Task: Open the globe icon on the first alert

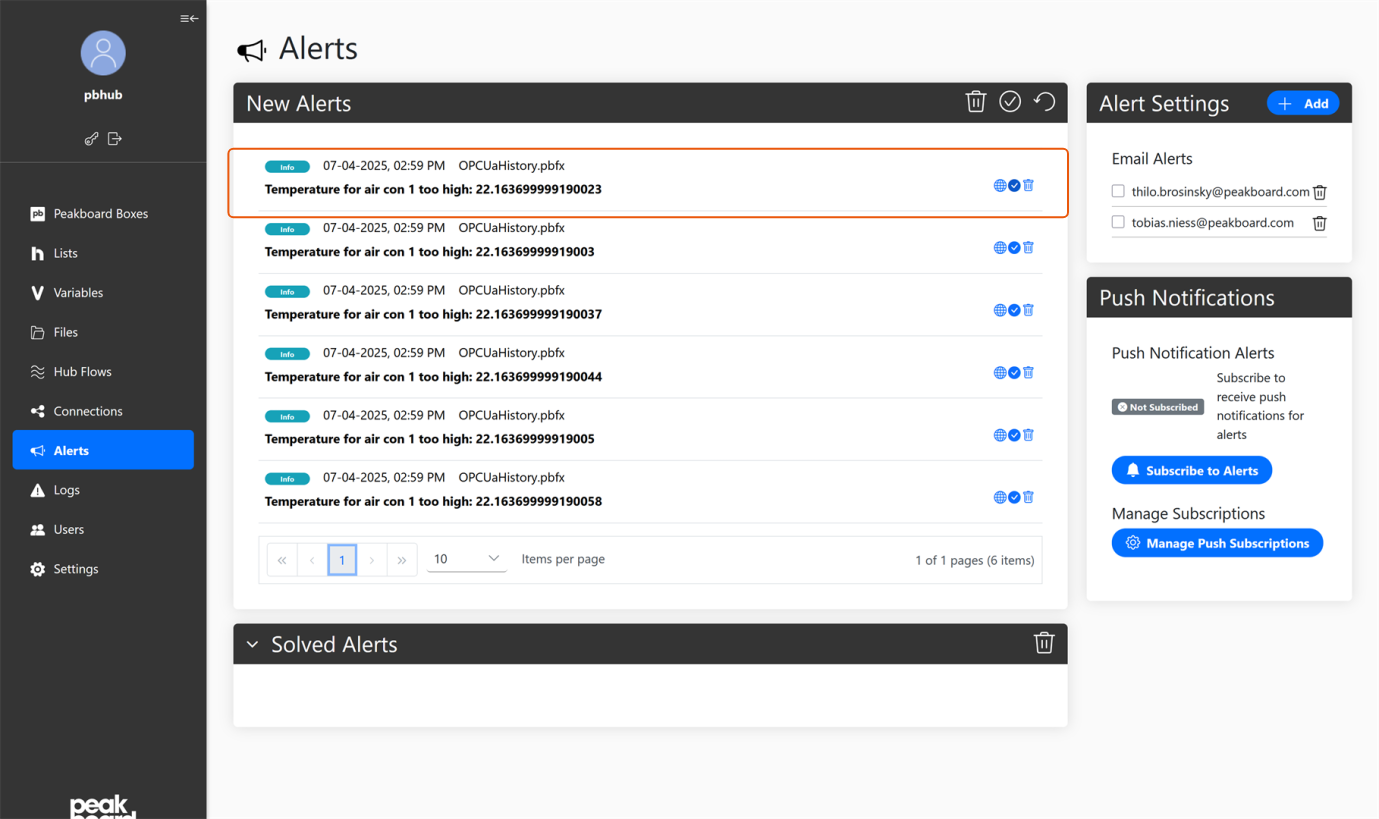Action: click(x=999, y=185)
